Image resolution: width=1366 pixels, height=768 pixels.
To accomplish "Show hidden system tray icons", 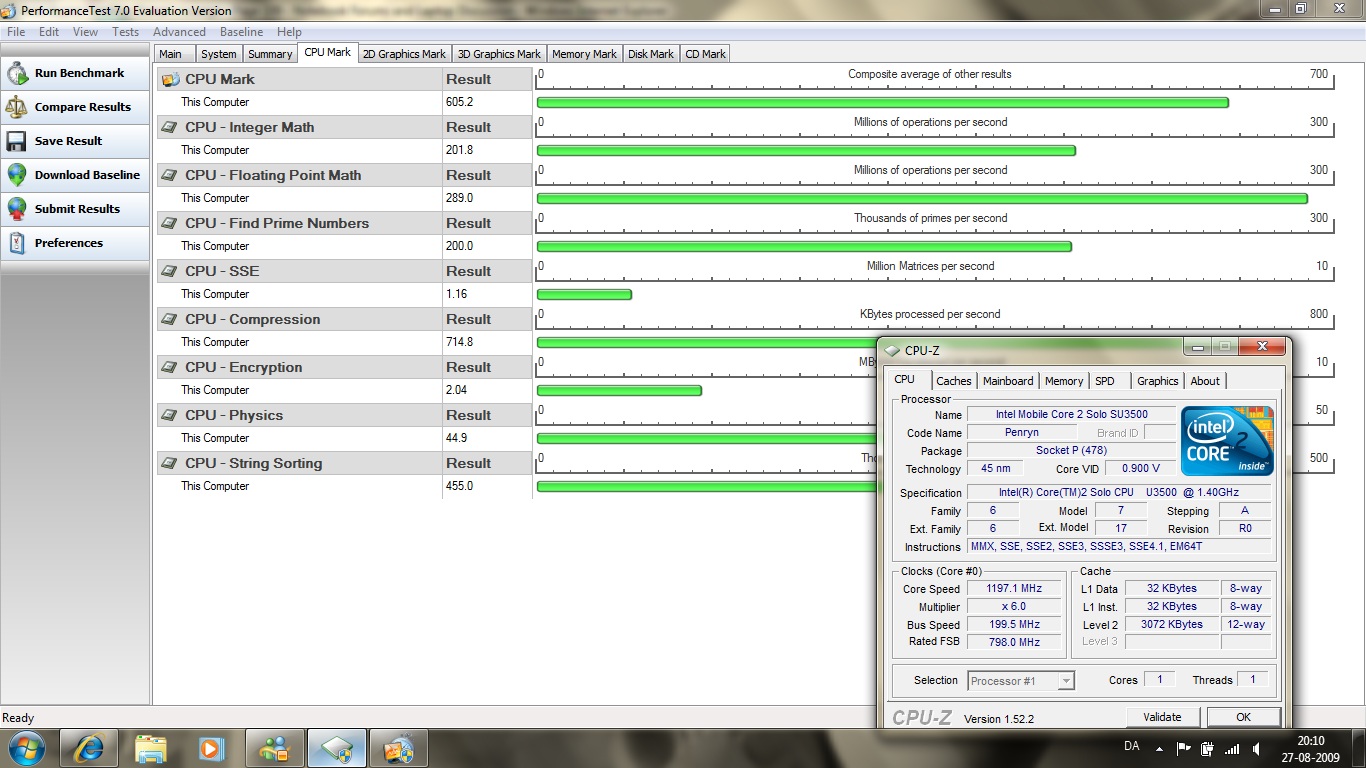I will pyautogui.click(x=1159, y=748).
